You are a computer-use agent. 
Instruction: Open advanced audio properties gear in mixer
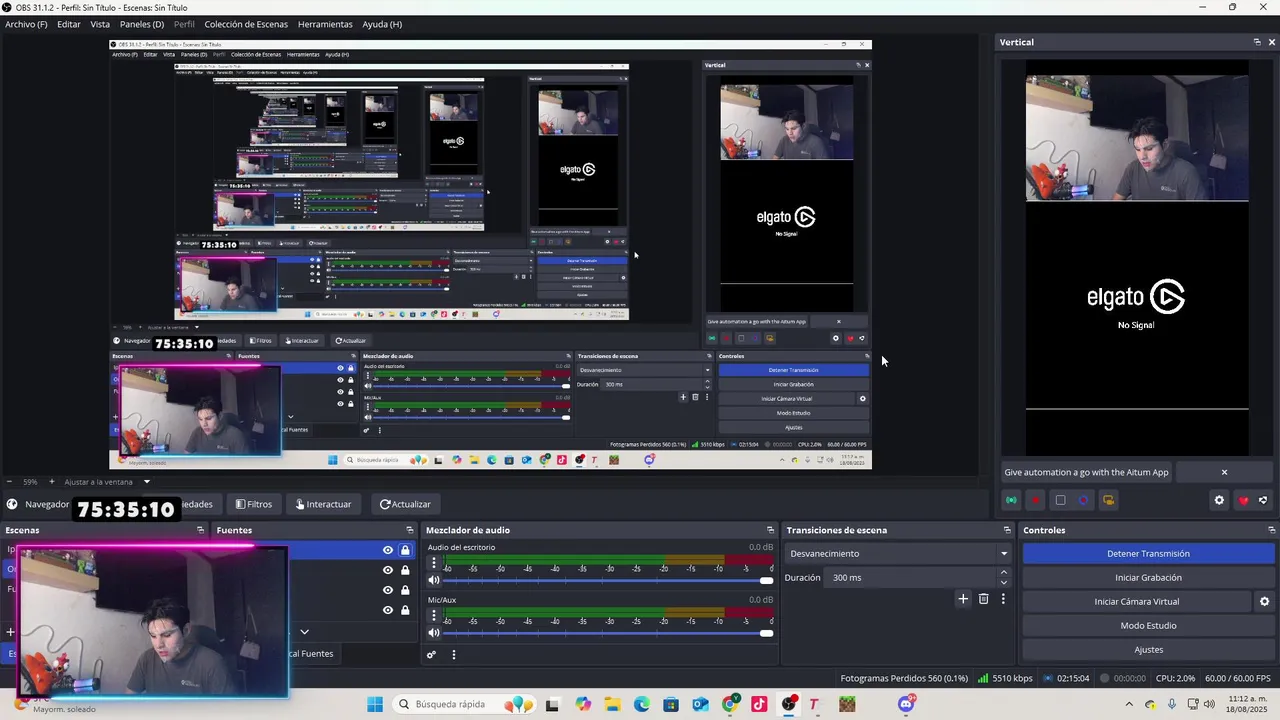pyautogui.click(x=431, y=655)
